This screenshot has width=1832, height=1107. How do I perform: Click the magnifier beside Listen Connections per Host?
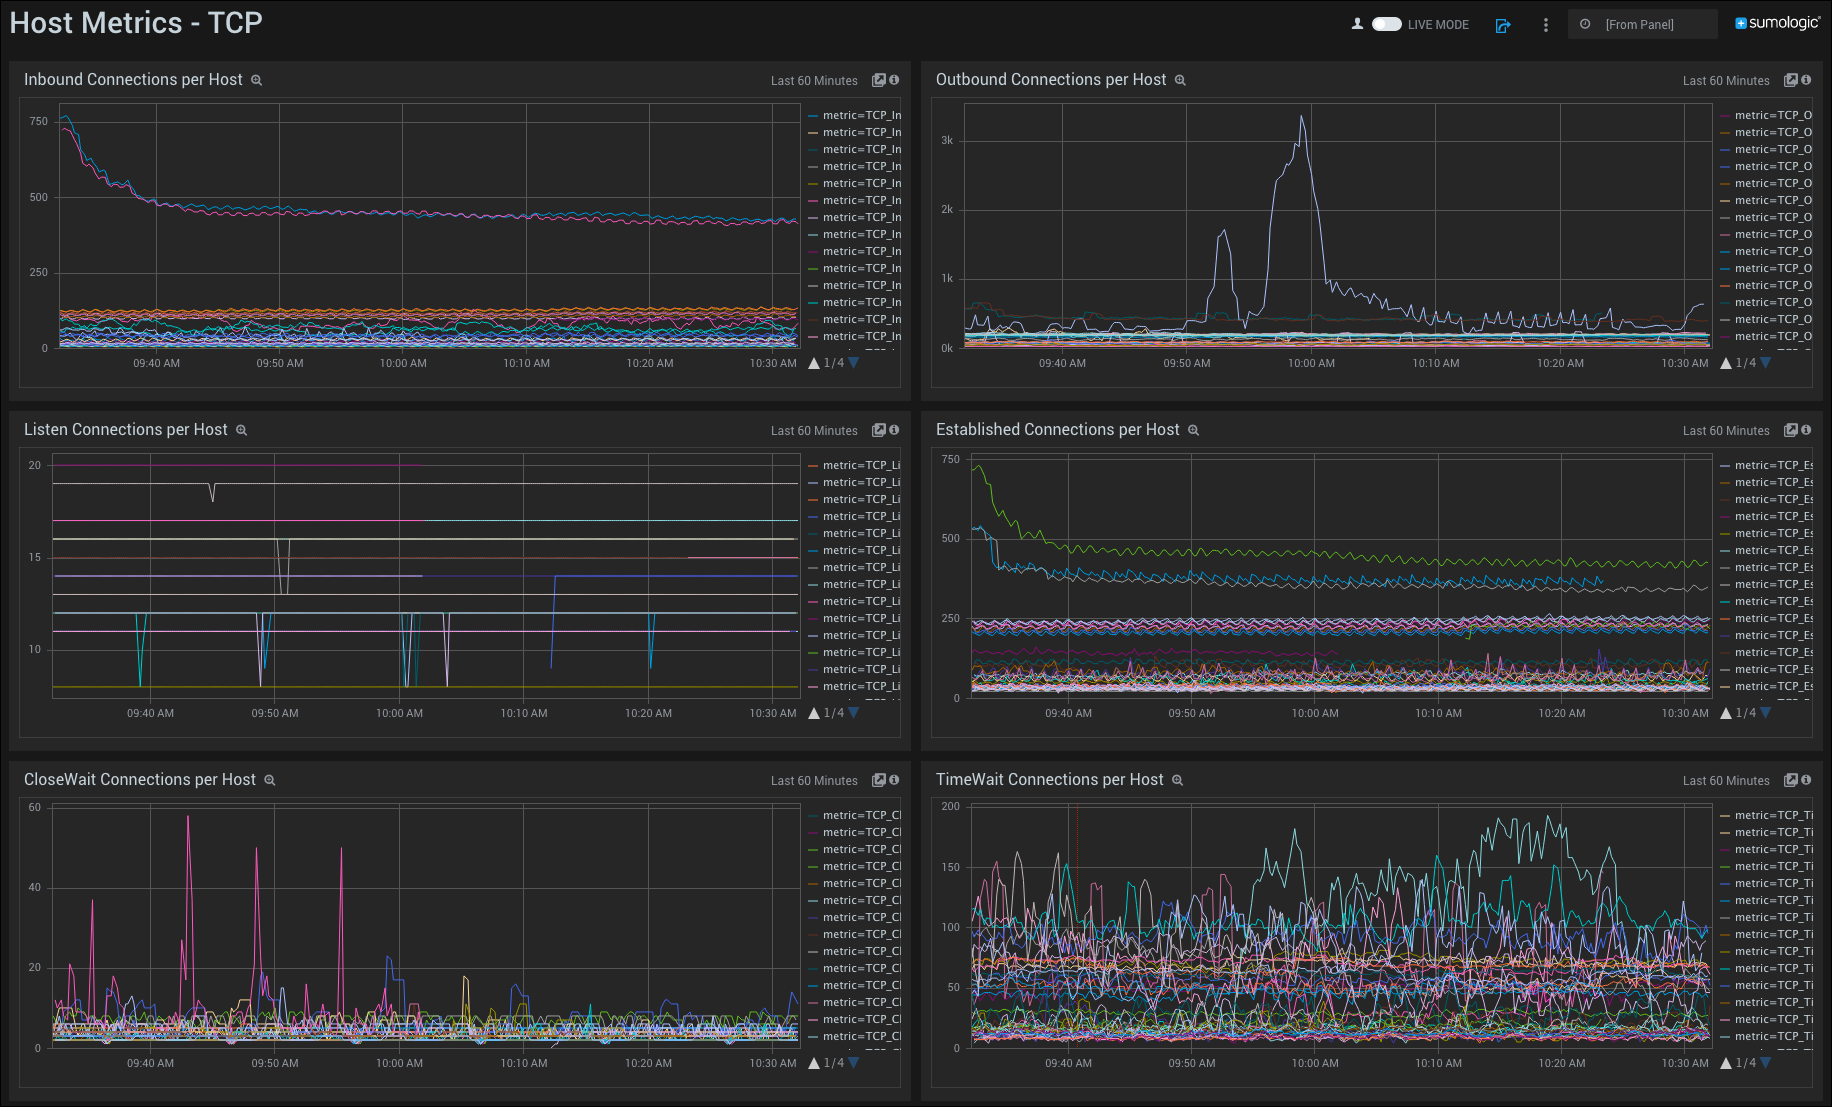point(241,430)
